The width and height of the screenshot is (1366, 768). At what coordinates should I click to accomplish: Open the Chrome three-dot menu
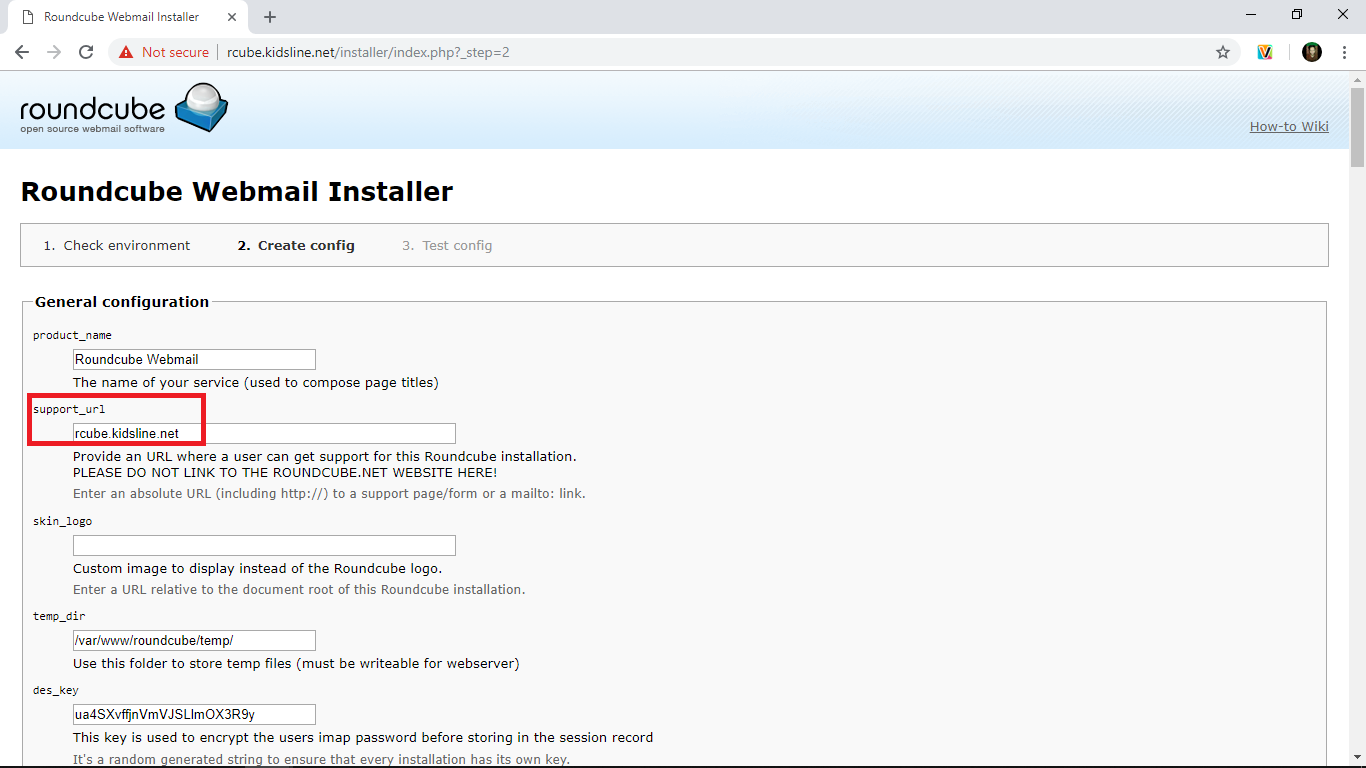pos(1344,52)
